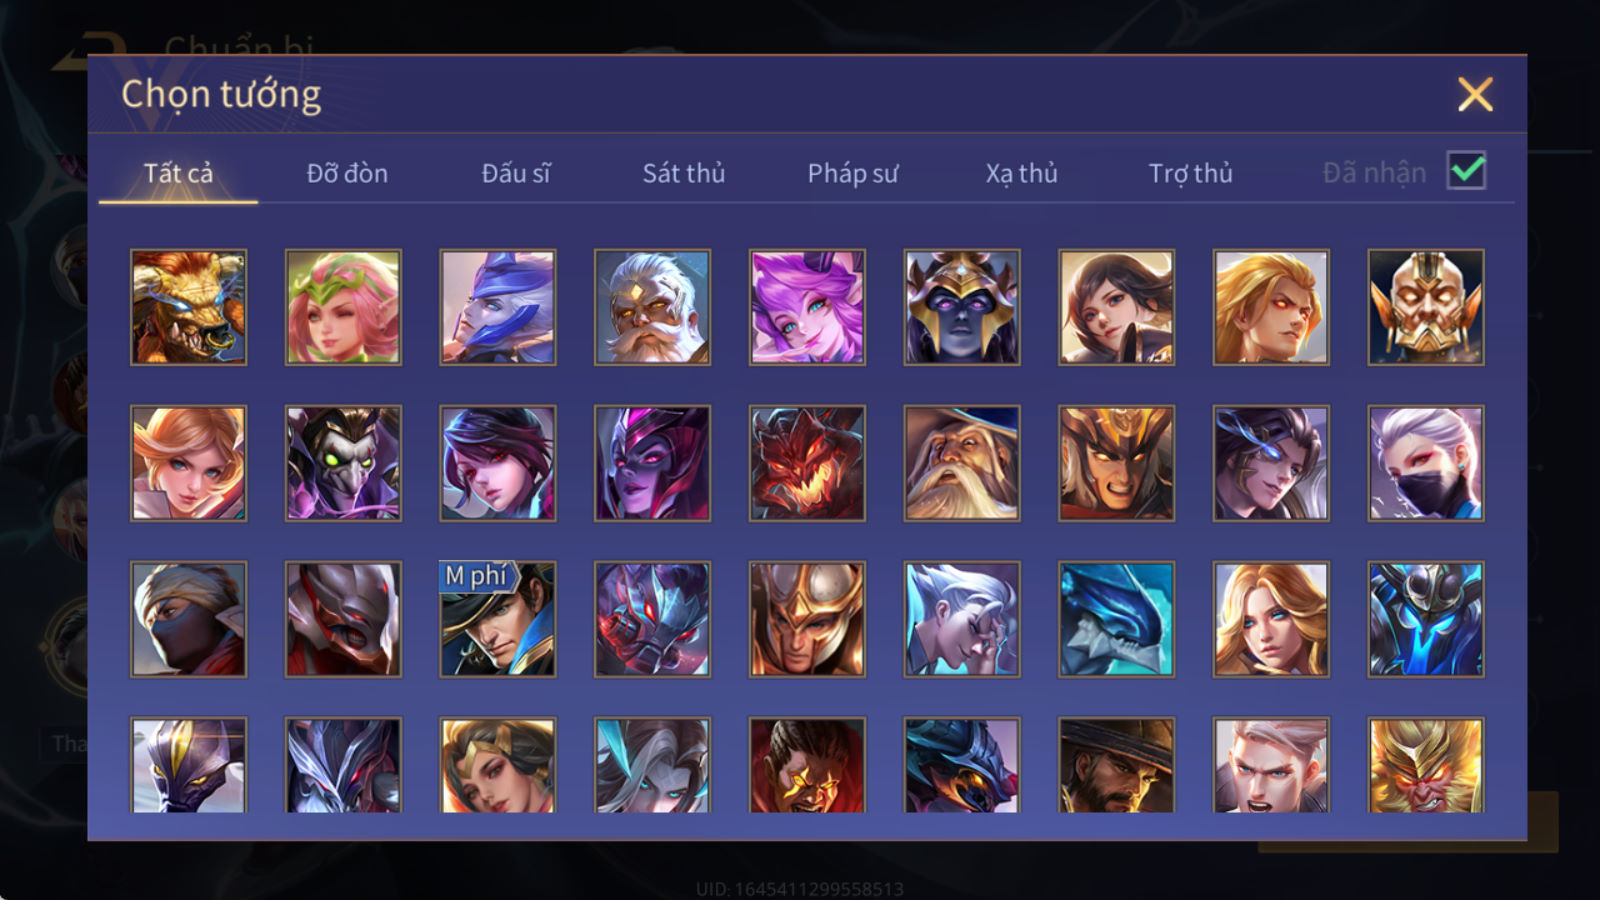Switch to the Đấu sĩ tab
The height and width of the screenshot is (900, 1600).
[516, 173]
